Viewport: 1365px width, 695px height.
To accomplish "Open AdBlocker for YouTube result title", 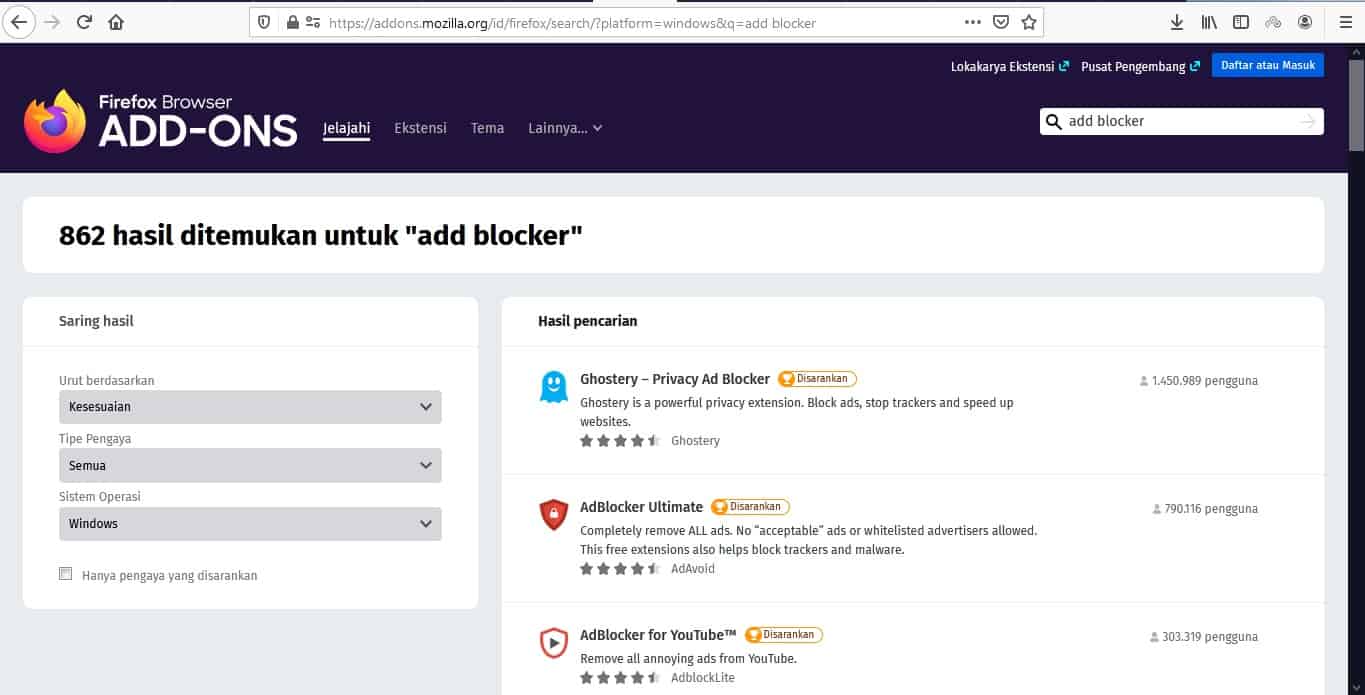I will pos(658,635).
